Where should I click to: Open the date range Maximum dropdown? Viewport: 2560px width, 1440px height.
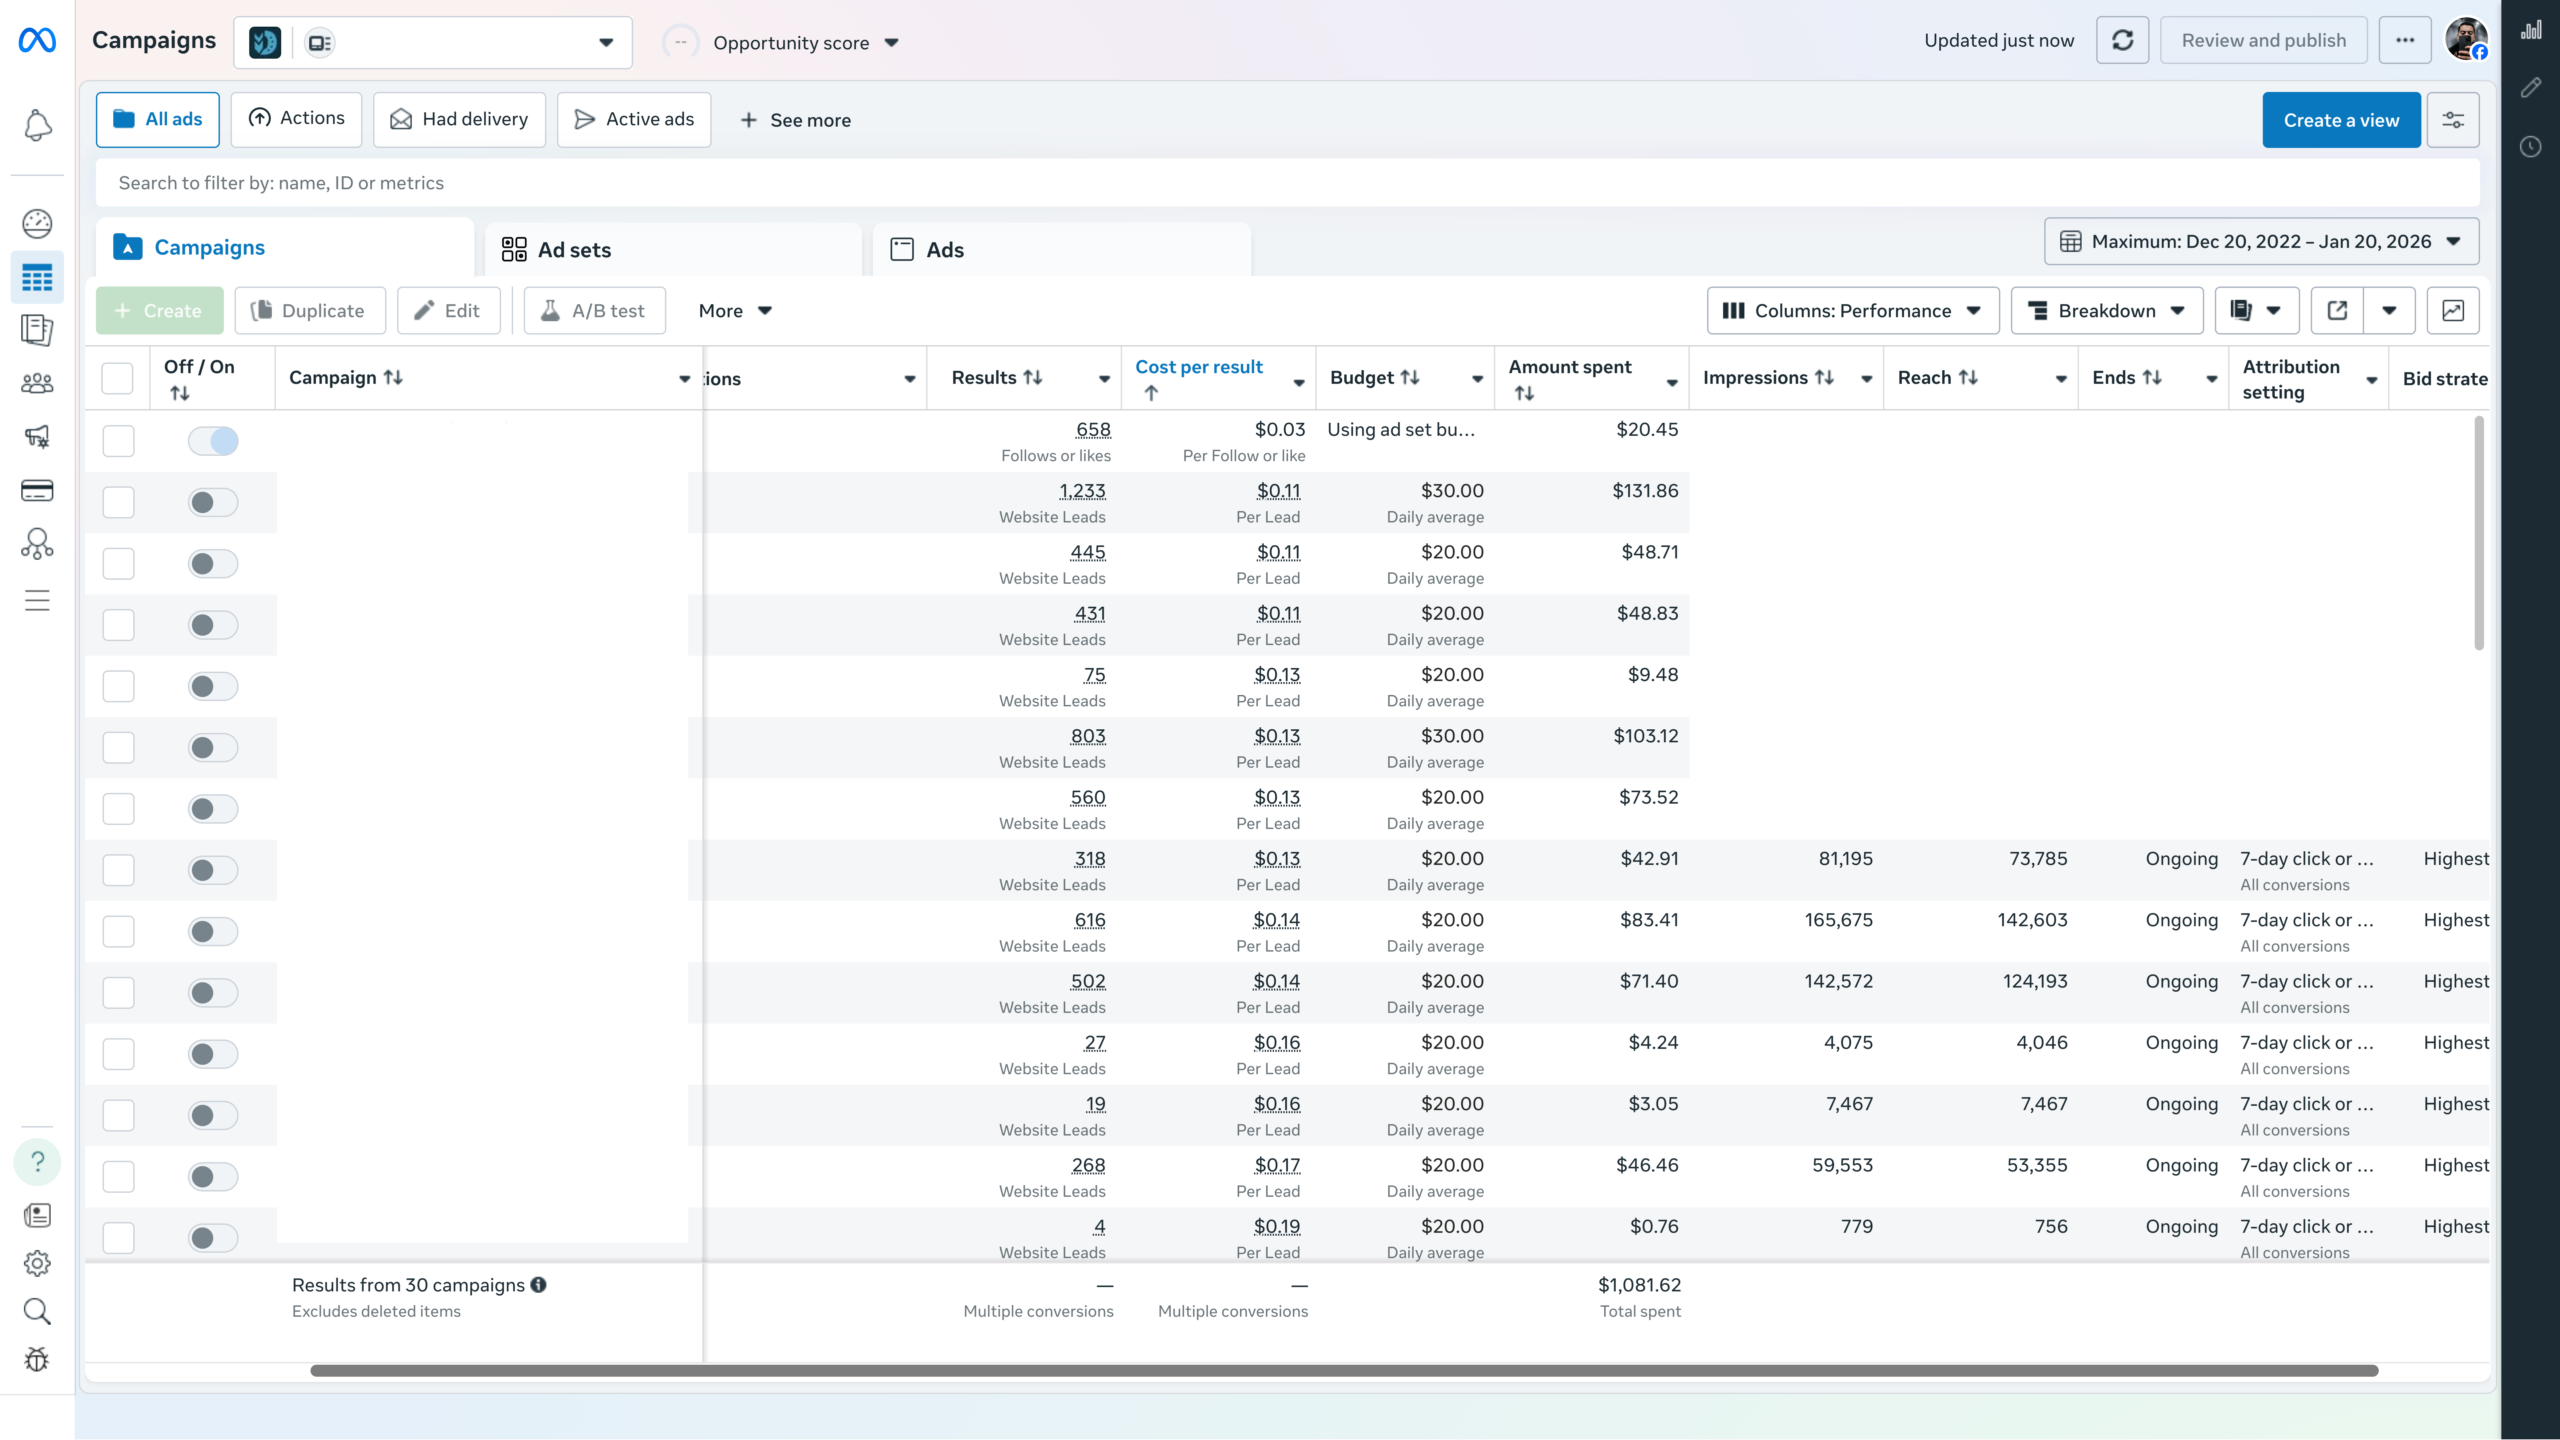[x=2261, y=241]
